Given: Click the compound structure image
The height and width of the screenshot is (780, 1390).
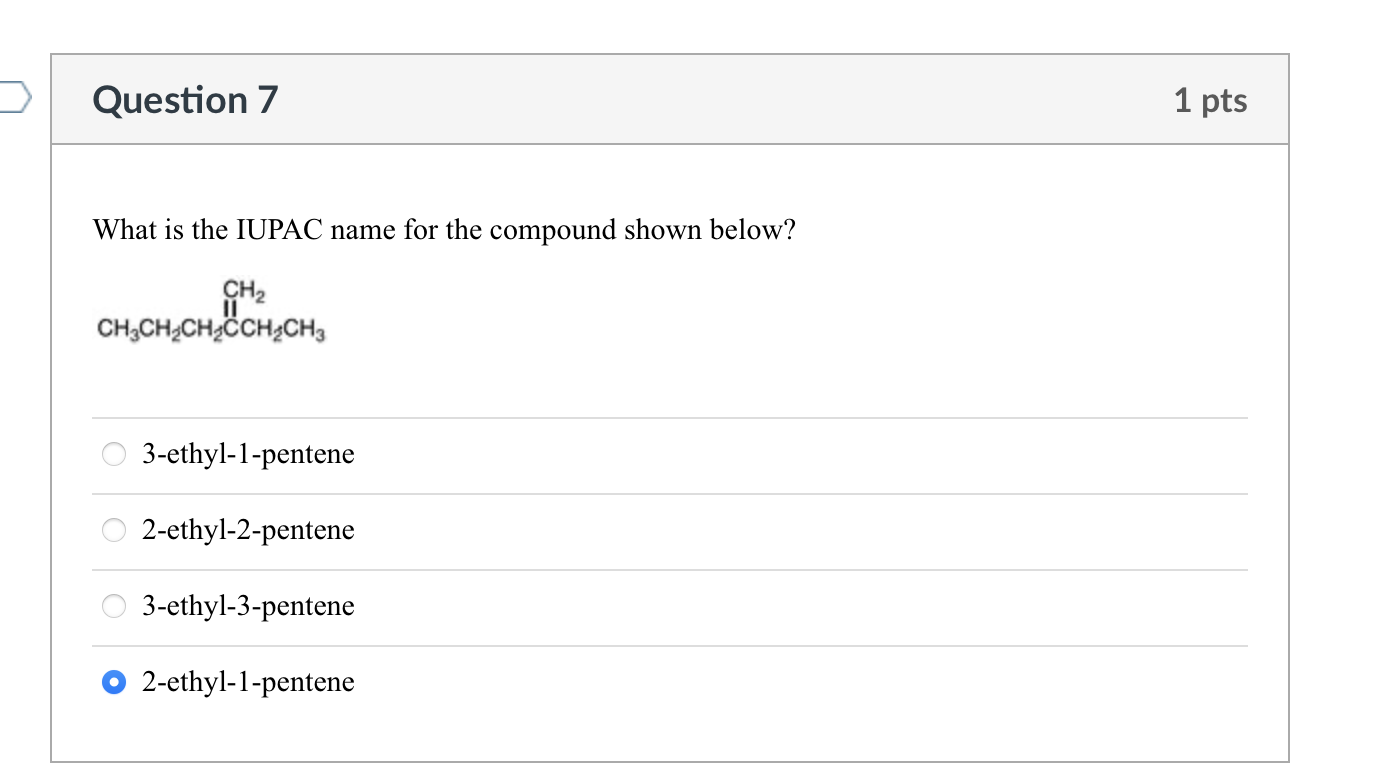Looking at the screenshot, I should tap(211, 311).
